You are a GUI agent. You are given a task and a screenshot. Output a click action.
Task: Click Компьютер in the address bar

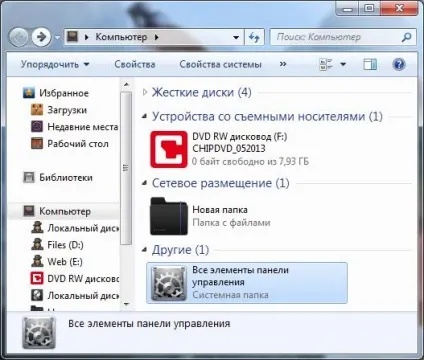pos(121,37)
